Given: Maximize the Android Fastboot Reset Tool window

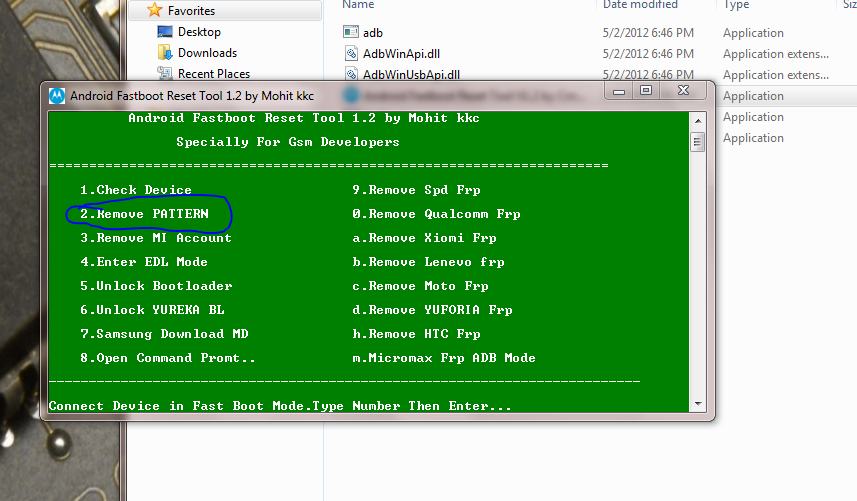Looking at the screenshot, I should pos(646,91).
